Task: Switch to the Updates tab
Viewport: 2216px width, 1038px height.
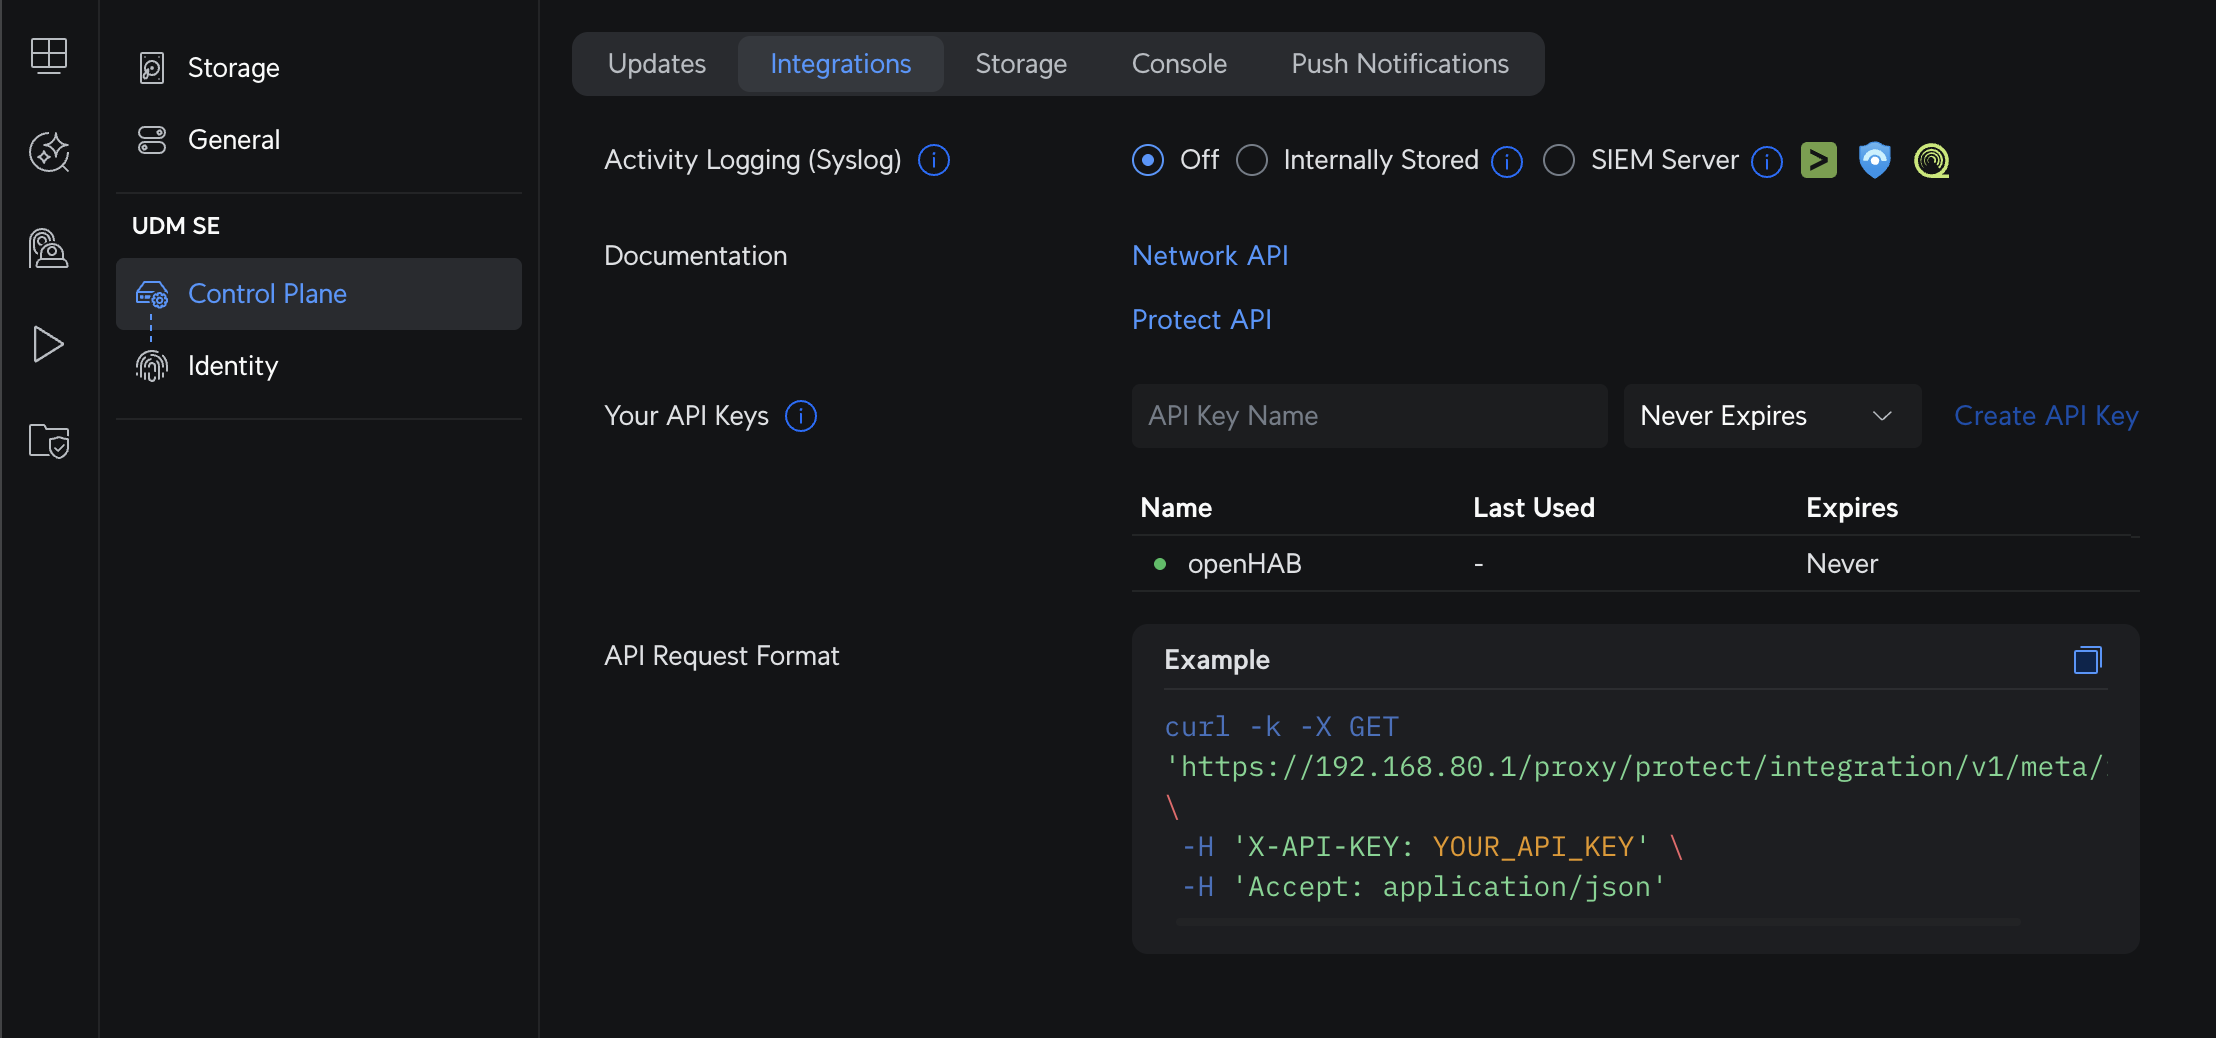Action: 656,63
